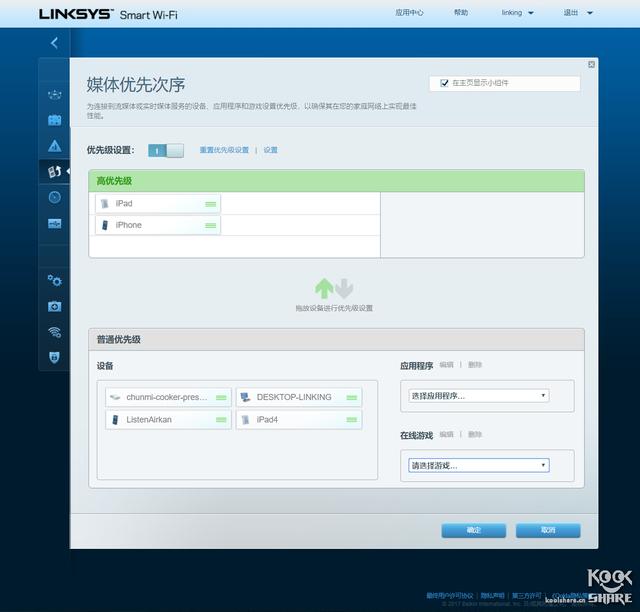
Task: Uncheck the 在主页显示小组件 checkbox
Action: coord(444,83)
